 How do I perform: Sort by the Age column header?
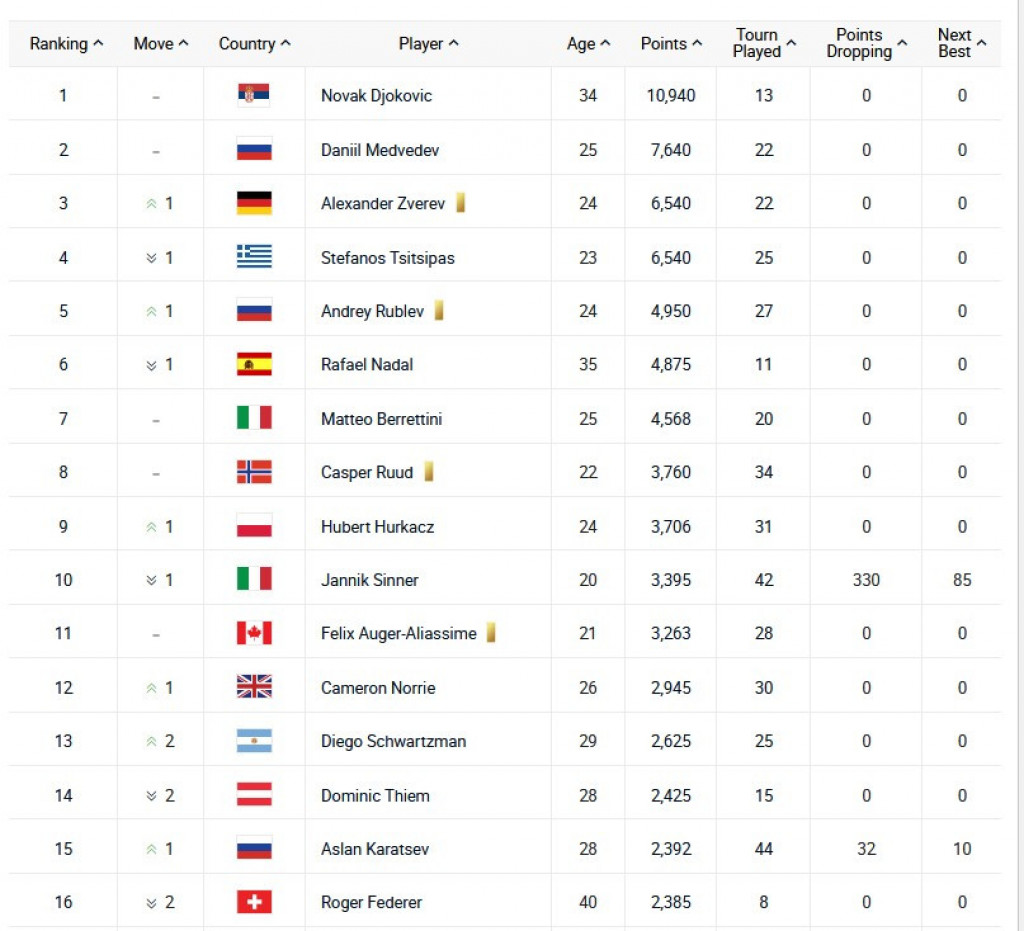pos(588,44)
